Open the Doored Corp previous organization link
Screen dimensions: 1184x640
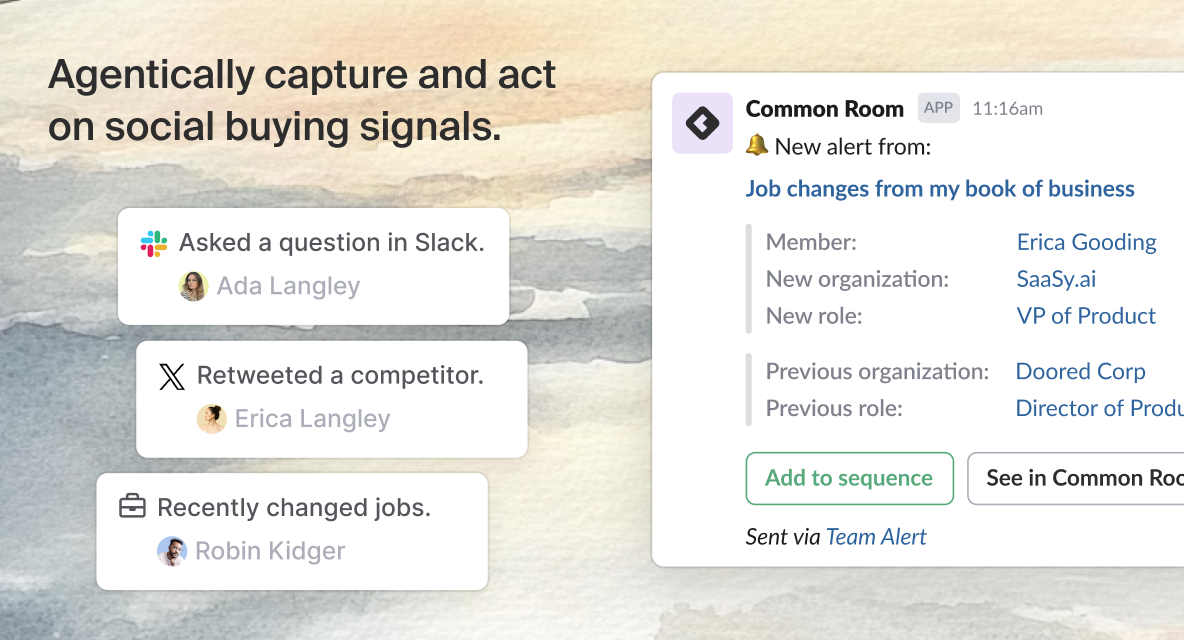1080,371
